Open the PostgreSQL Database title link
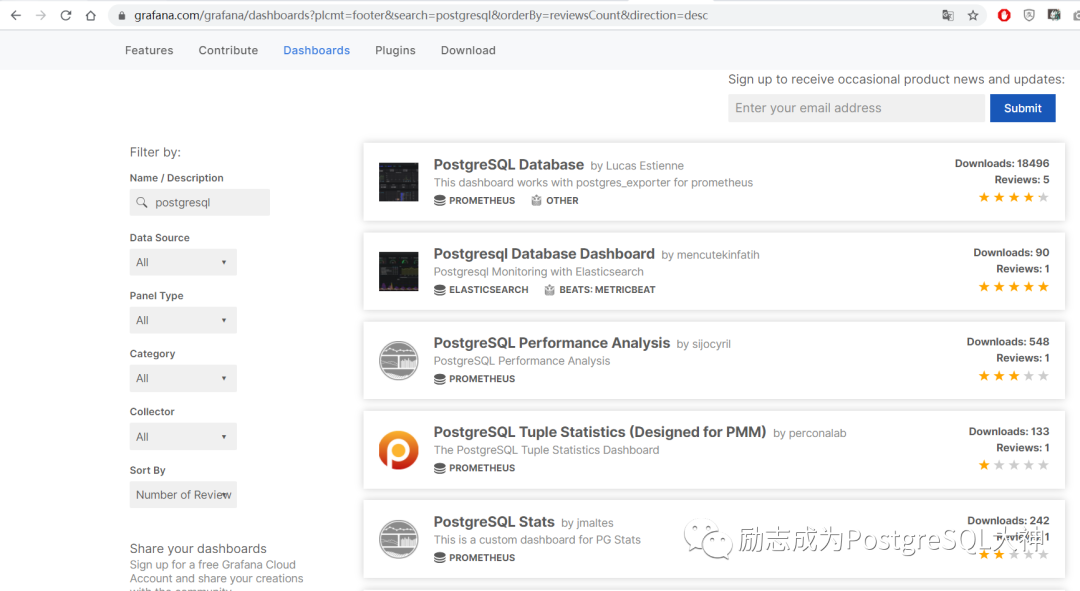 click(x=509, y=165)
